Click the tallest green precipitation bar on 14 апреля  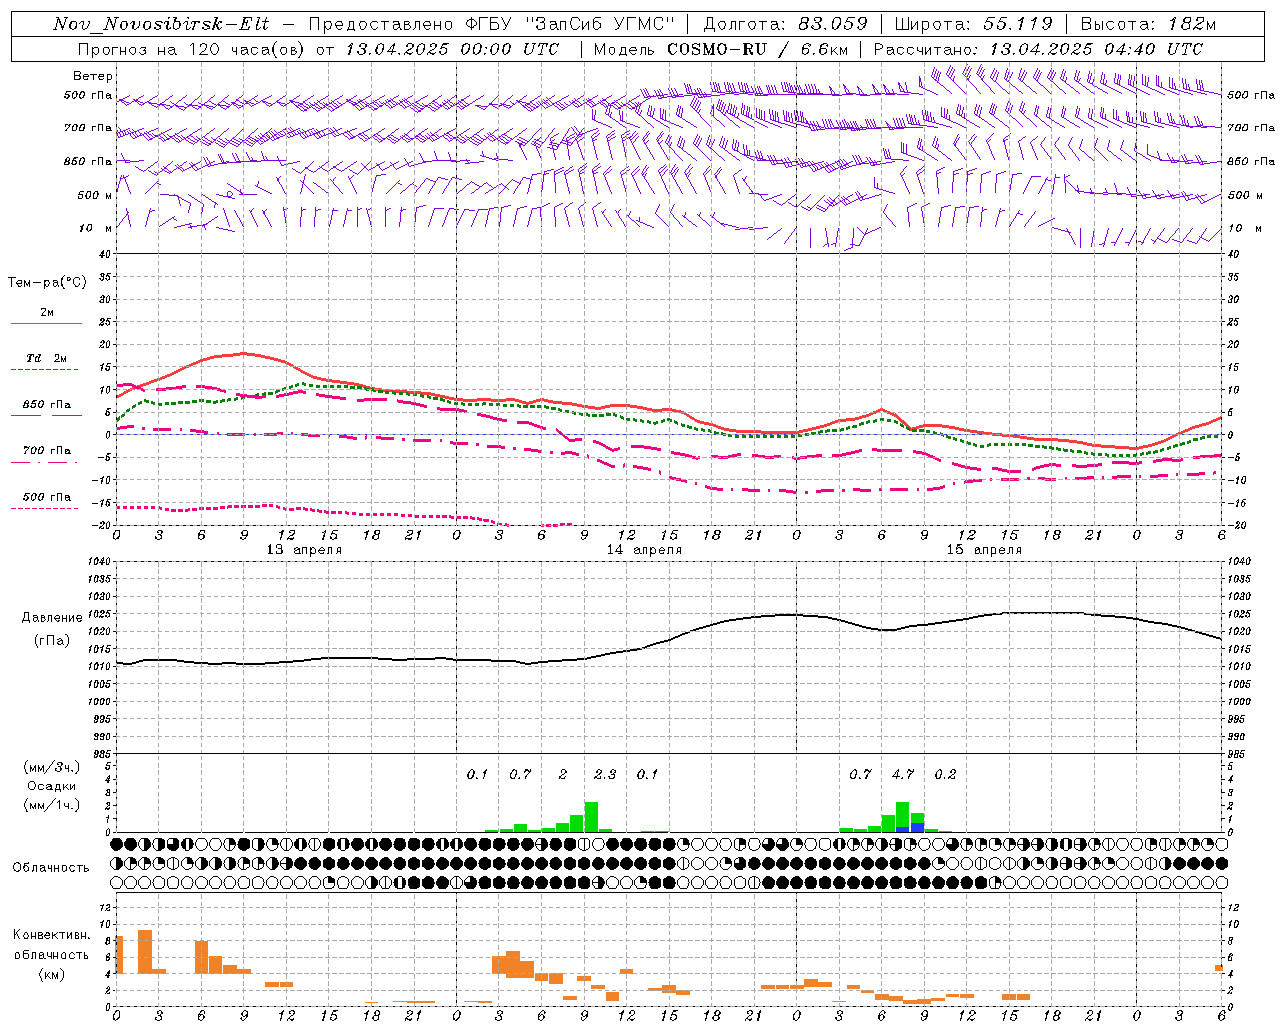click(591, 817)
